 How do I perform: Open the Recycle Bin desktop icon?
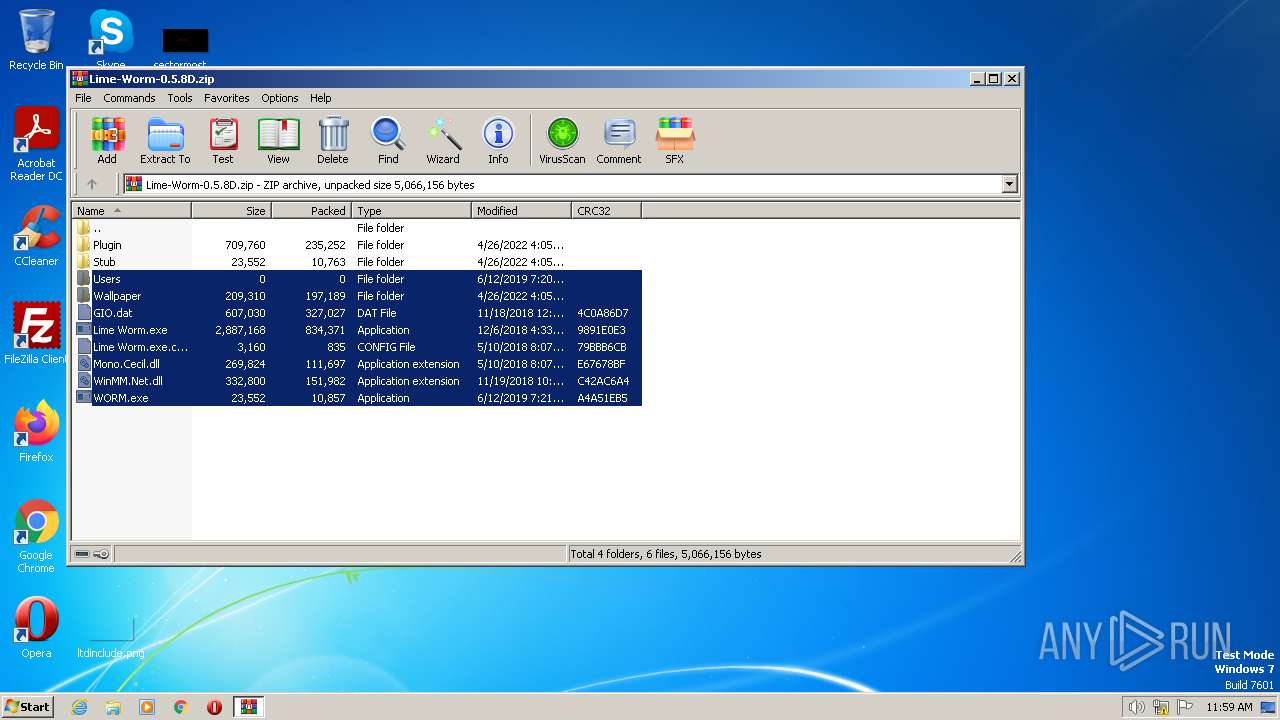[36, 40]
